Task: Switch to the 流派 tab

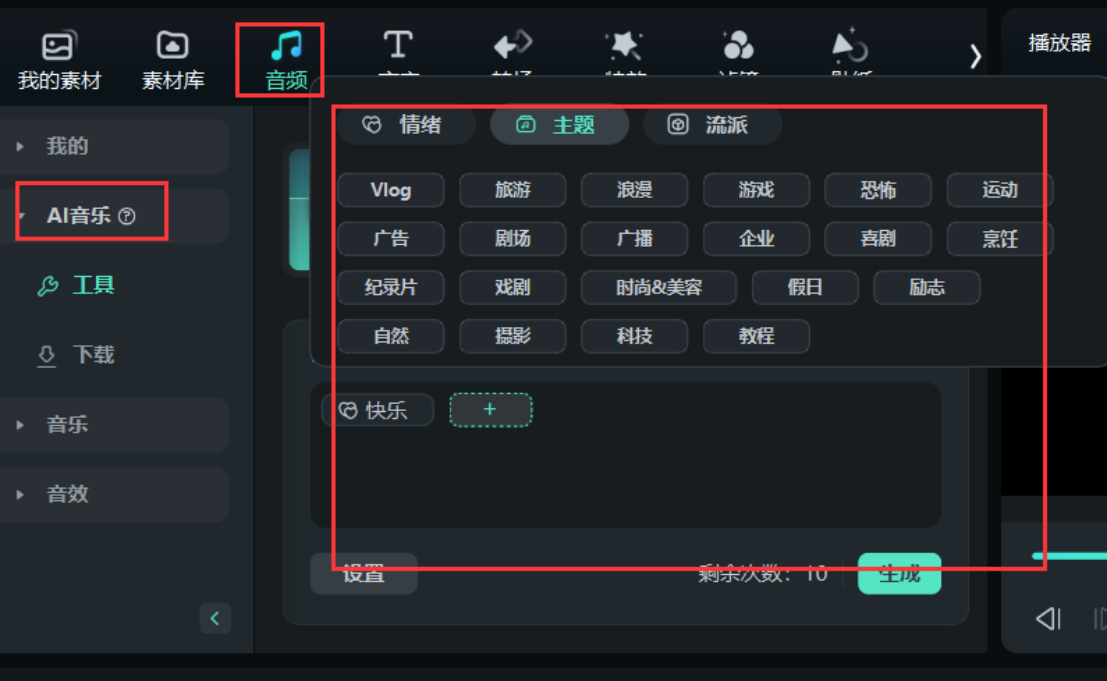Action: pos(712,126)
